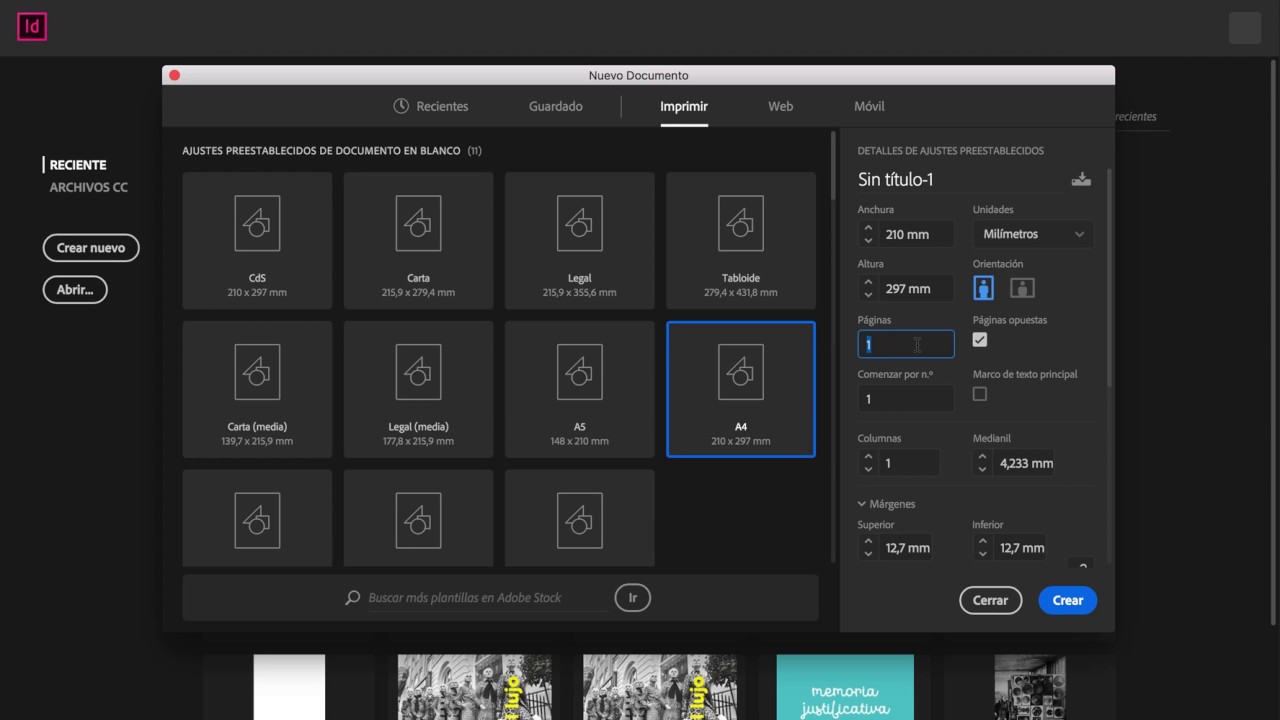Increase Columnas with the up arrow
1280x720 pixels.
[x=868, y=457]
